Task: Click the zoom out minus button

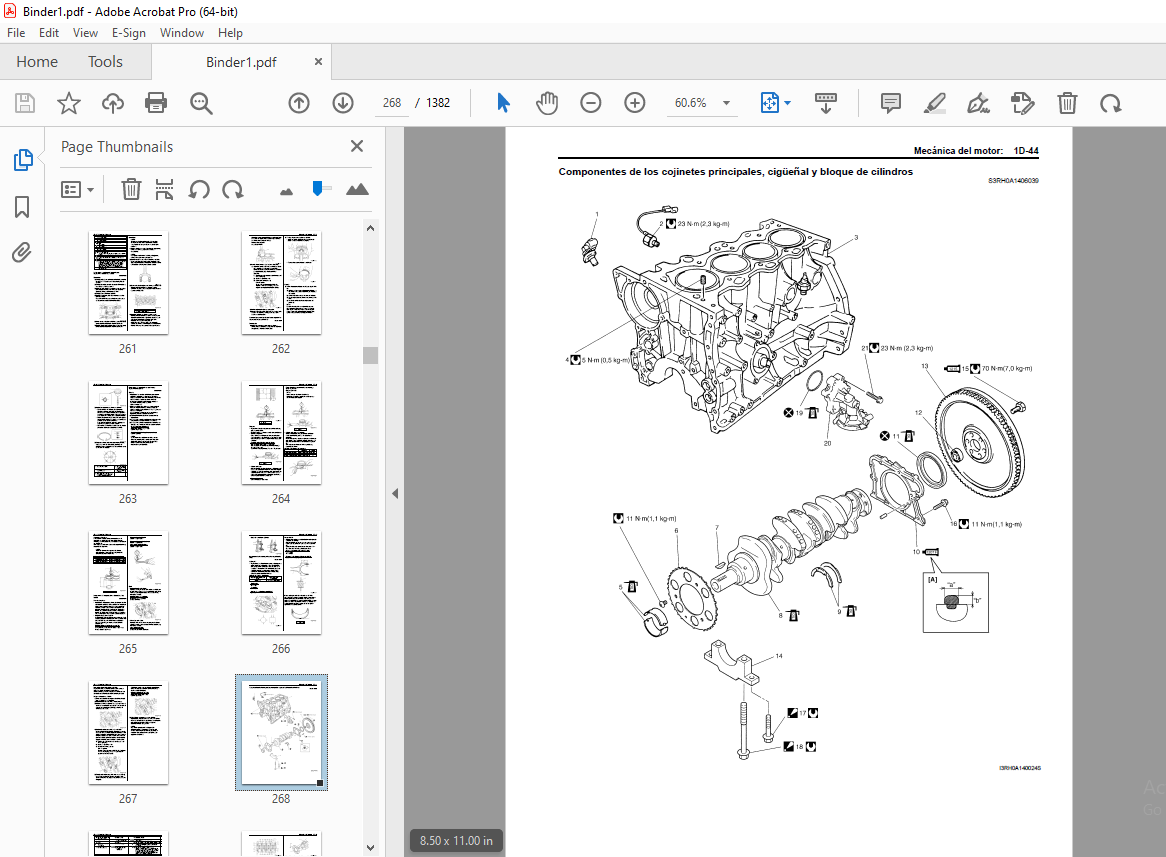Action: tap(590, 103)
